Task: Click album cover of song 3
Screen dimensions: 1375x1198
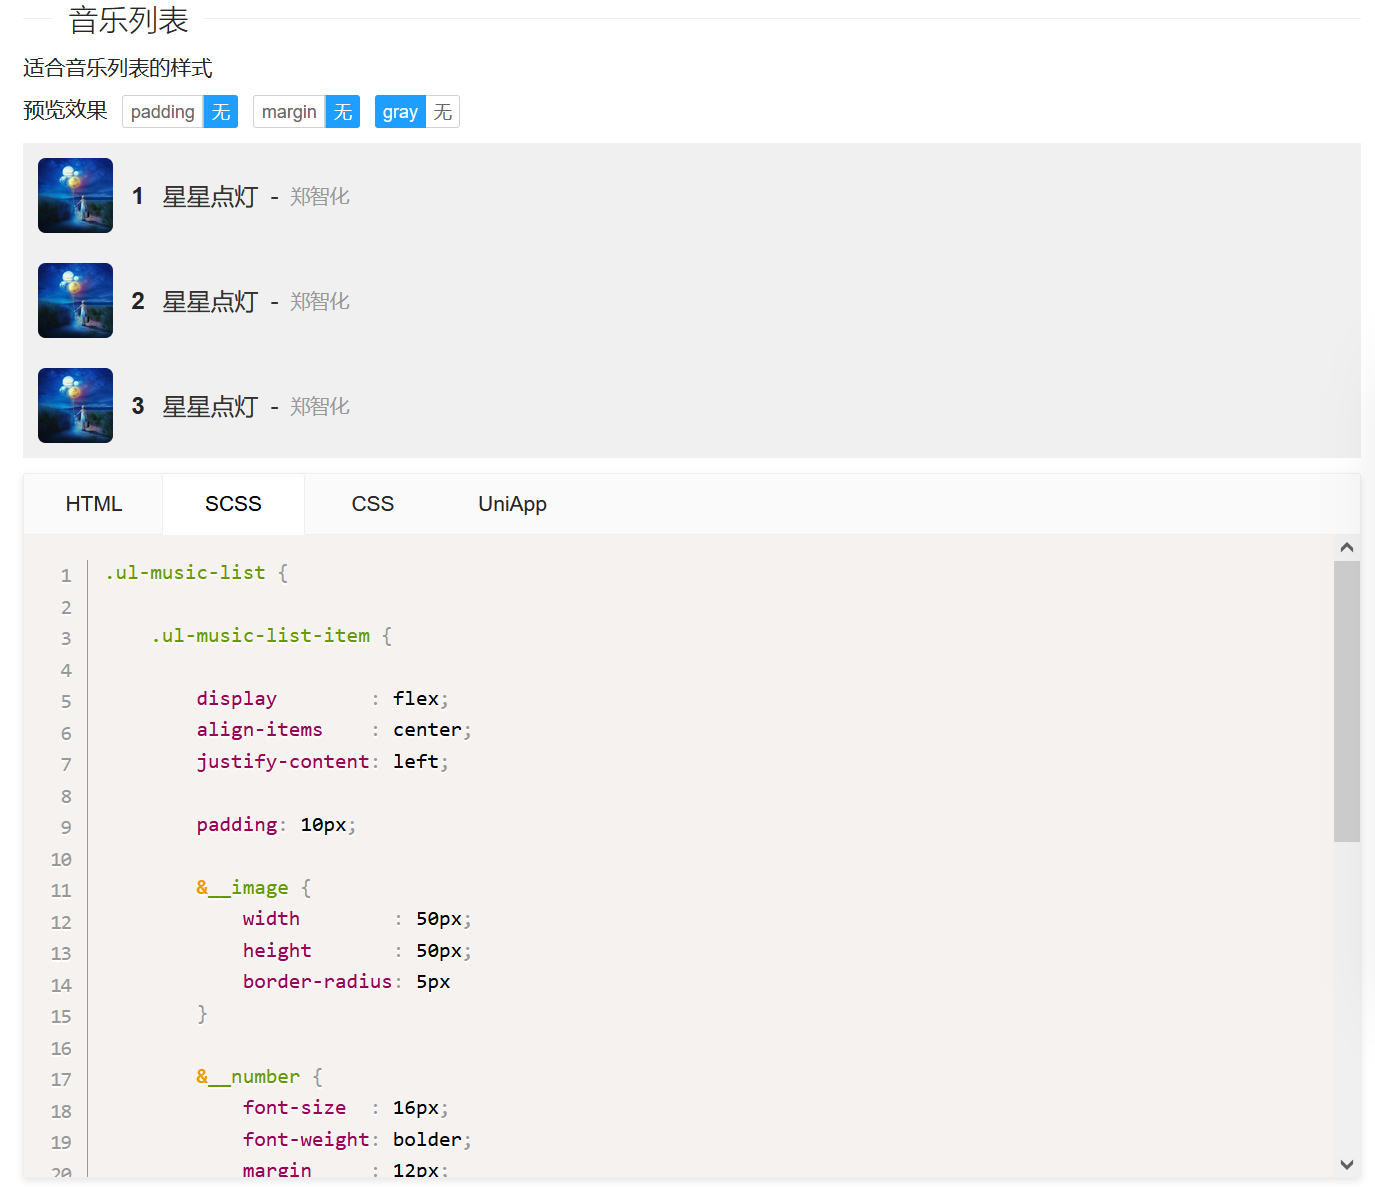Action: coord(75,405)
